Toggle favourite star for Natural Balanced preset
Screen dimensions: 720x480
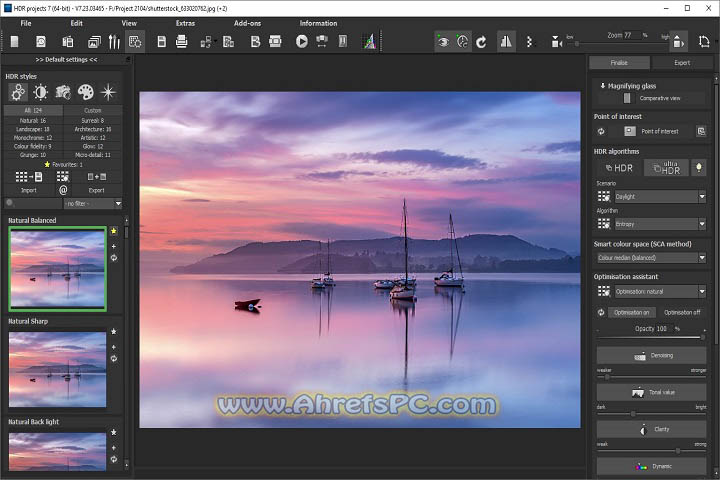coord(114,231)
